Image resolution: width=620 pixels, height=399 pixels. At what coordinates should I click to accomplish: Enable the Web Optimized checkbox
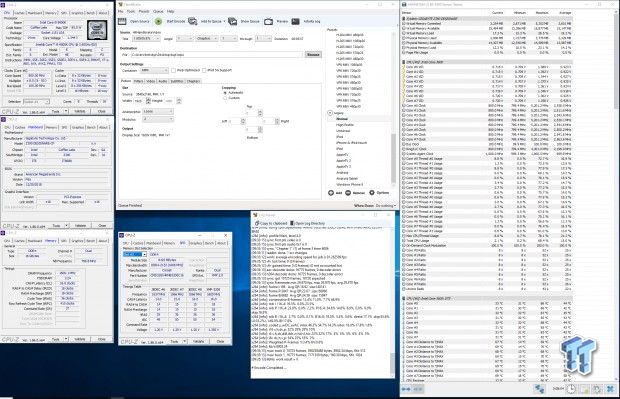coord(173,70)
